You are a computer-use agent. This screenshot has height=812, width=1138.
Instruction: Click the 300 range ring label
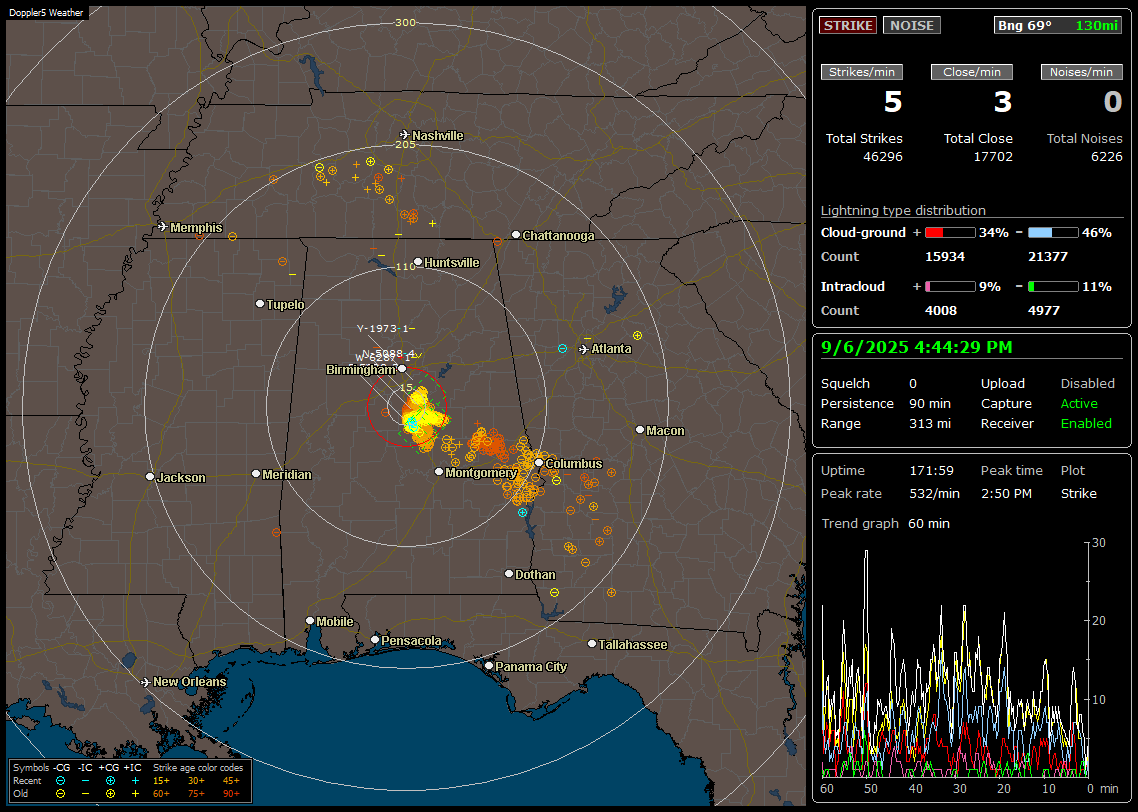point(405,22)
